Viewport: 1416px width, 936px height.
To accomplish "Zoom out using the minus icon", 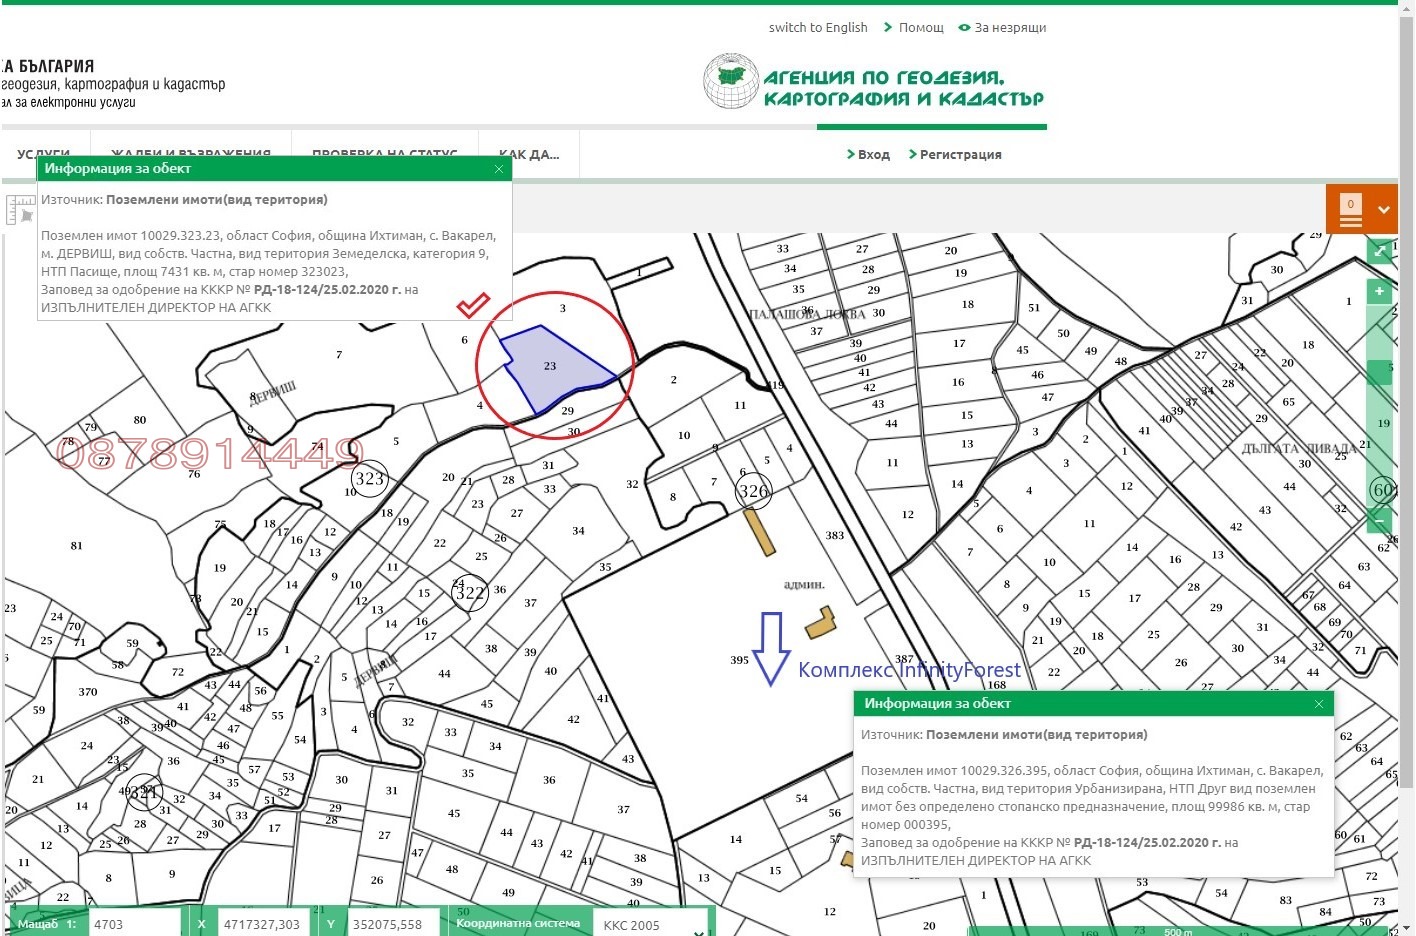I will click(x=1380, y=520).
